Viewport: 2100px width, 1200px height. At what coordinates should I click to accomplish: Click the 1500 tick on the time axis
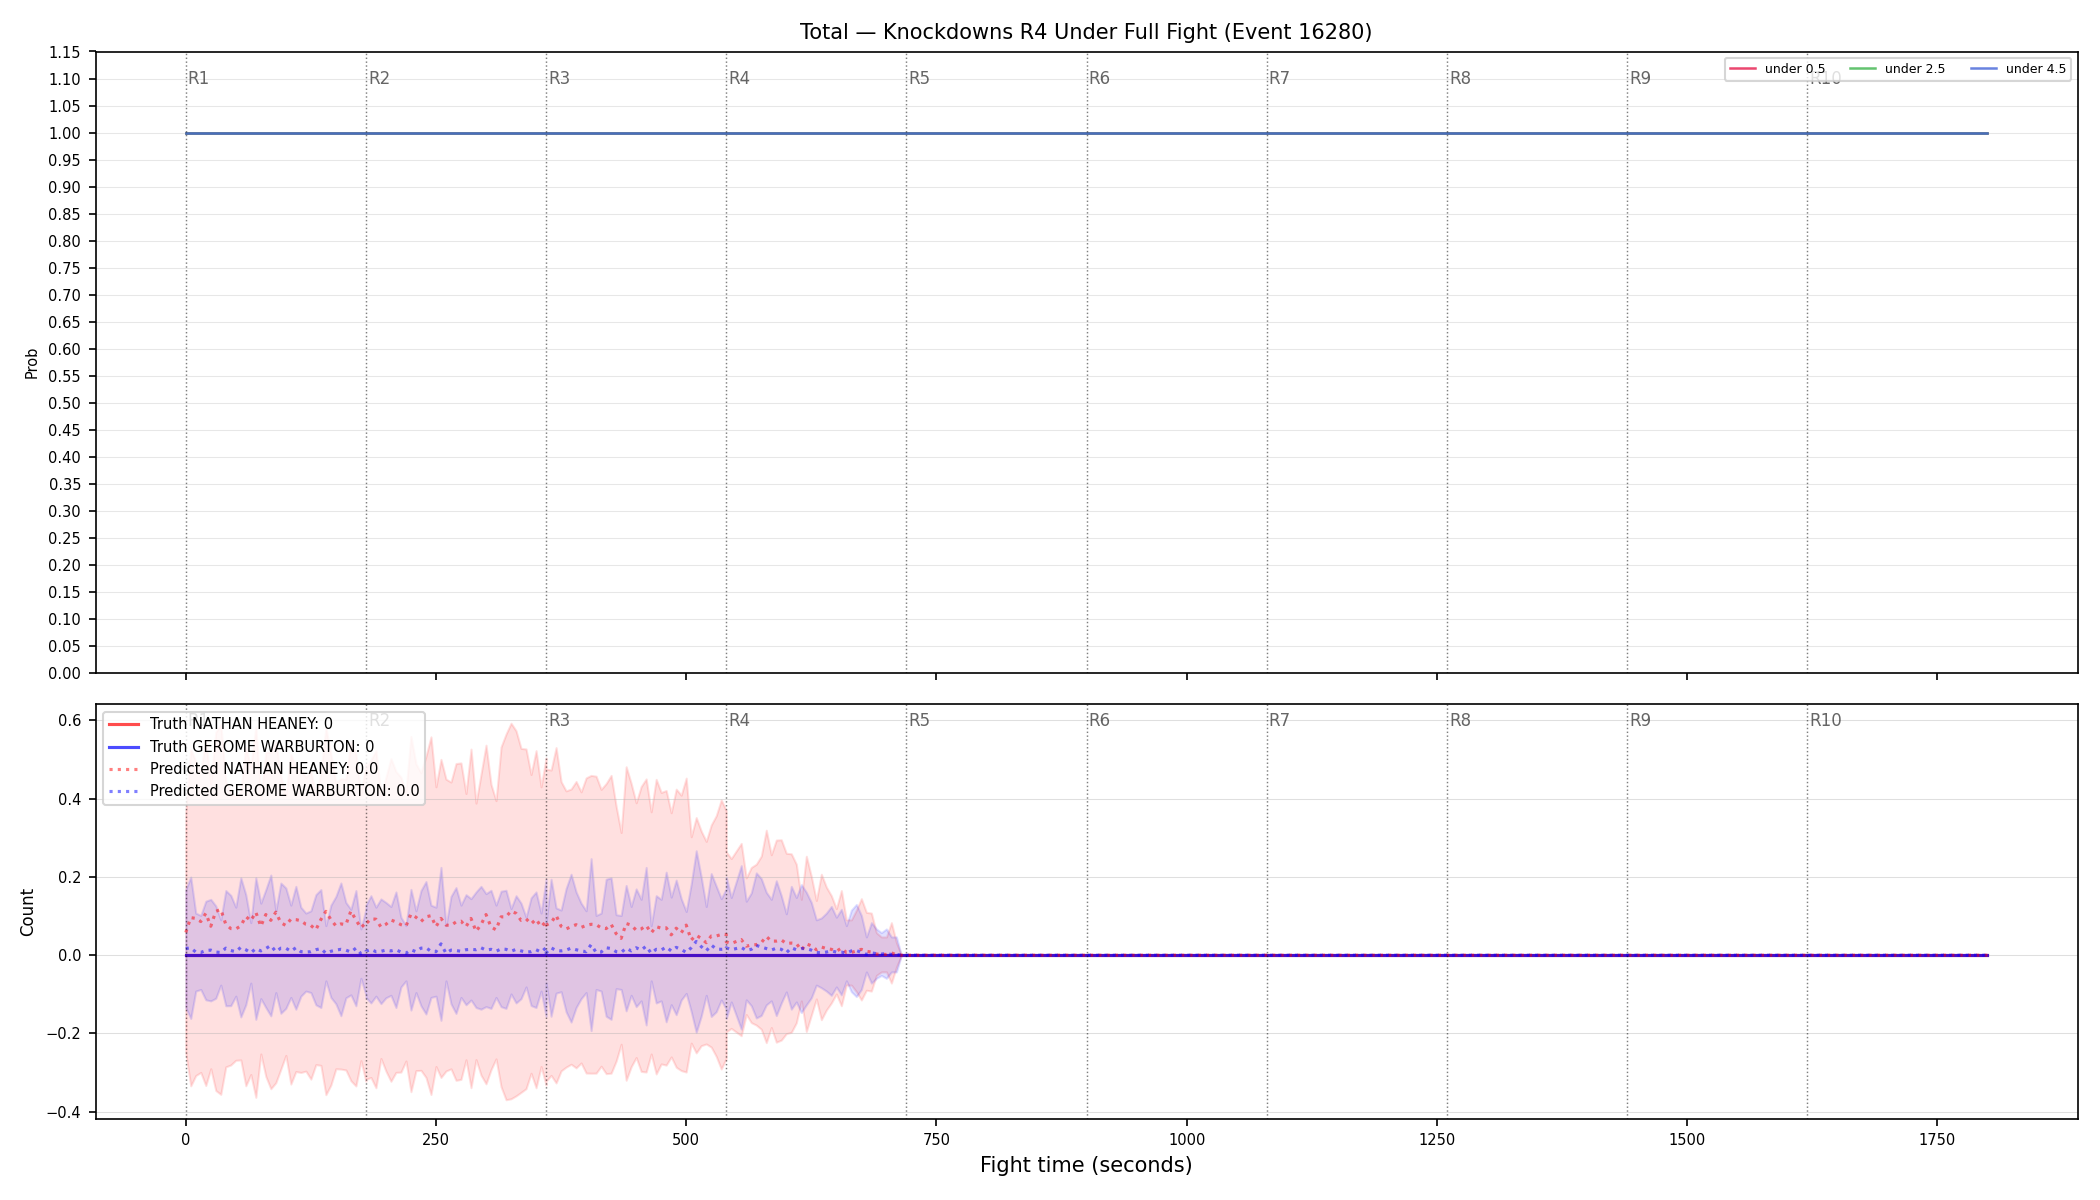(x=1687, y=1139)
